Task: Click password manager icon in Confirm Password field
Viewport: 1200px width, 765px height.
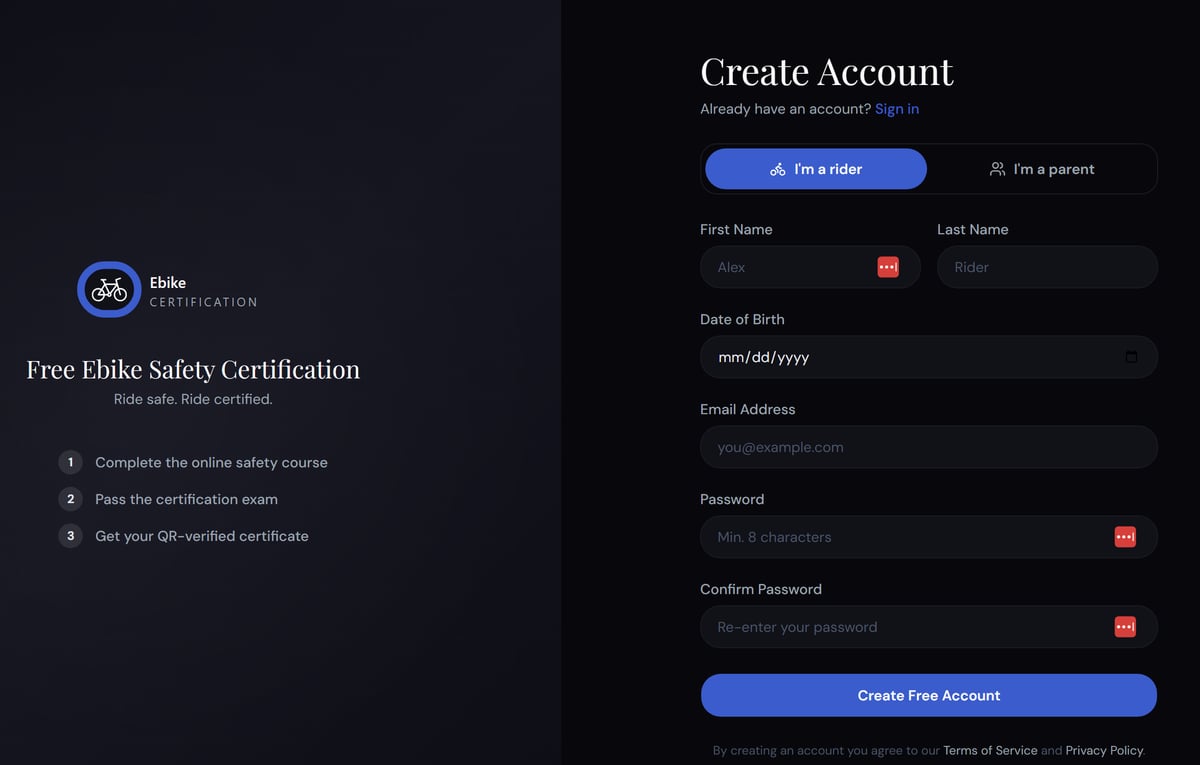Action: pyautogui.click(x=1125, y=627)
